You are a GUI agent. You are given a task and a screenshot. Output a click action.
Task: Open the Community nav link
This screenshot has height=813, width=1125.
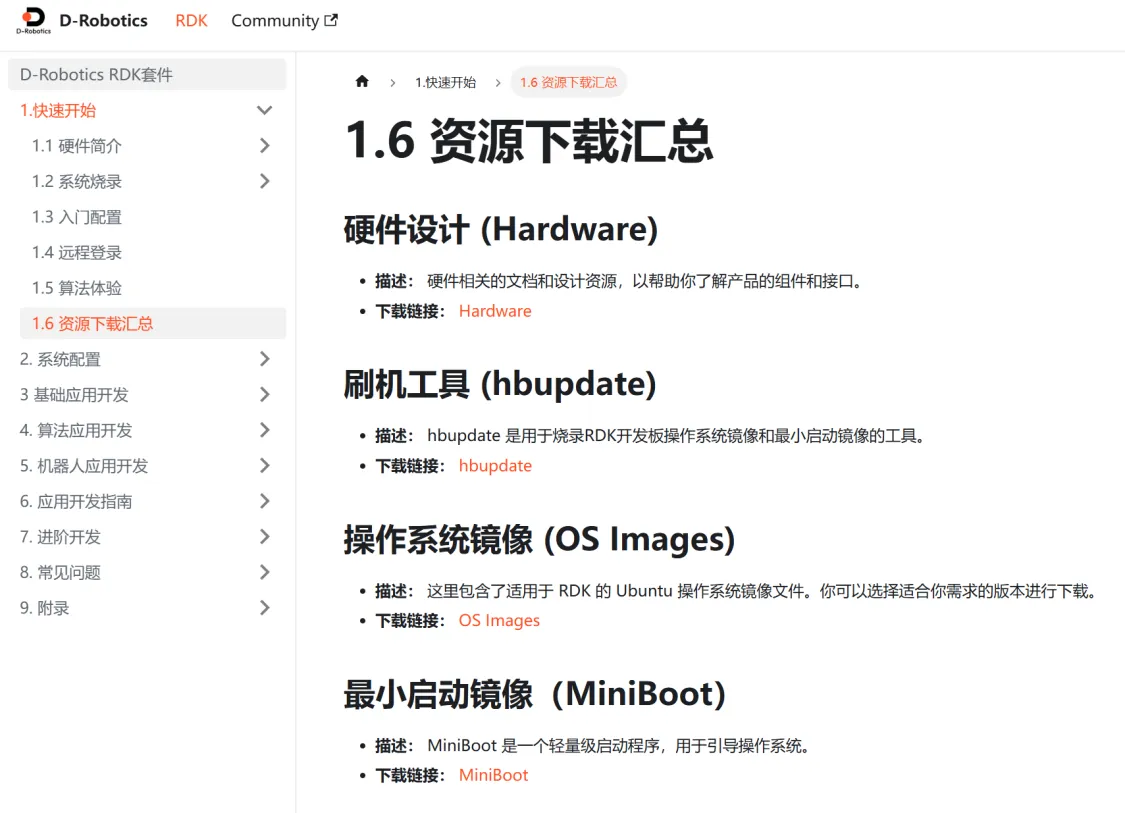(284, 21)
